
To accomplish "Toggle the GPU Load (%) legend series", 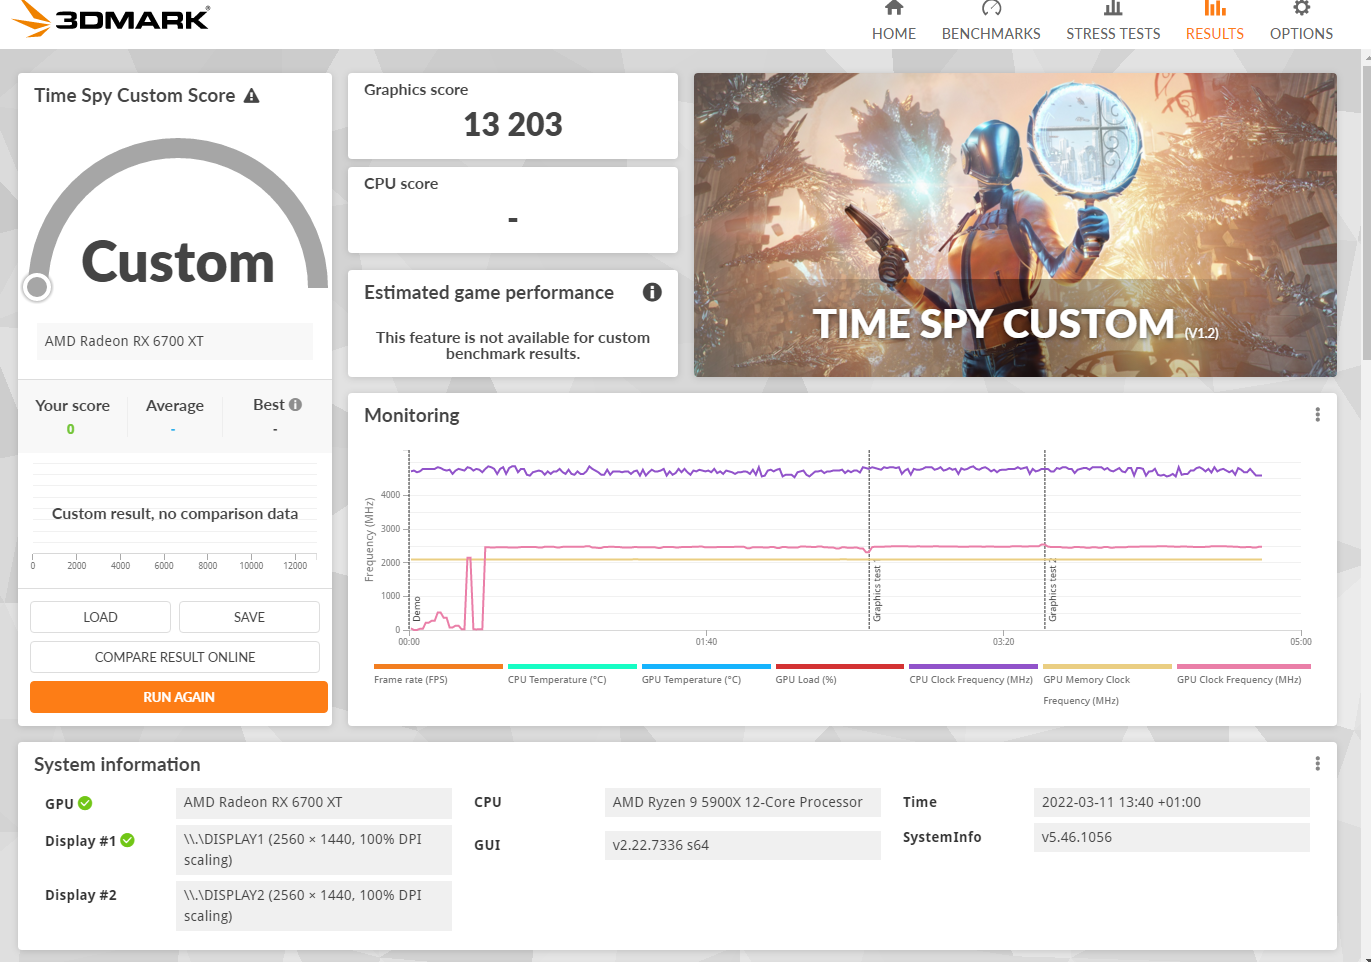I will (840, 674).
